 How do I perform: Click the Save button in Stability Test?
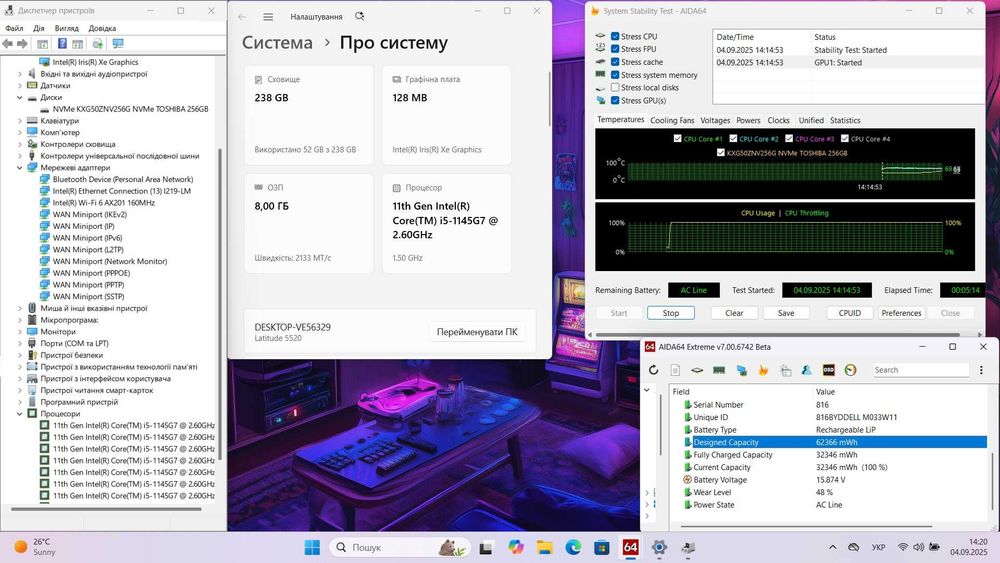point(786,313)
